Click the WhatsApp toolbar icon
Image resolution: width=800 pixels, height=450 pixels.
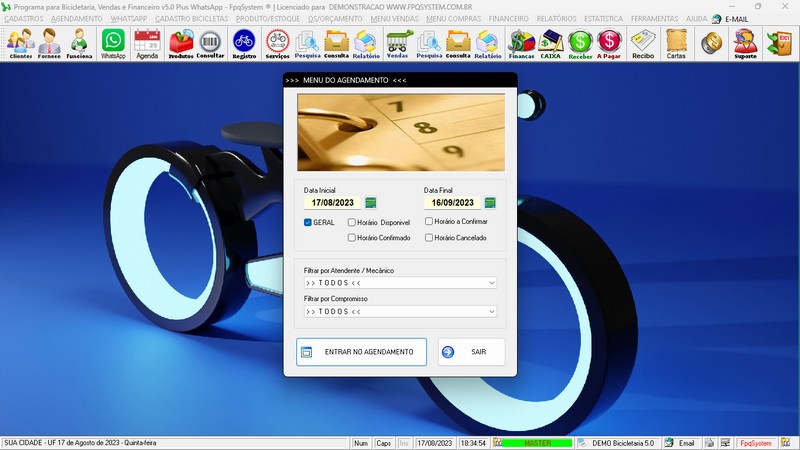[113, 43]
